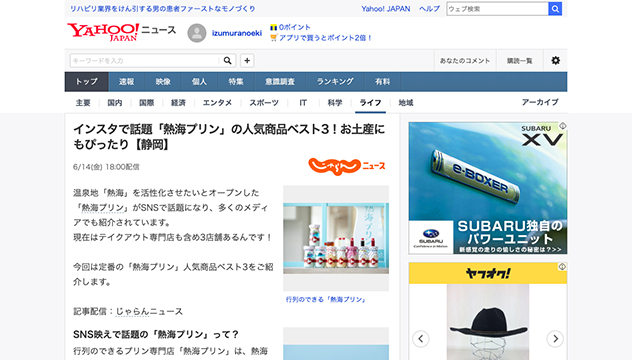
Task: Select the トップ tab
Action: [x=87, y=82]
